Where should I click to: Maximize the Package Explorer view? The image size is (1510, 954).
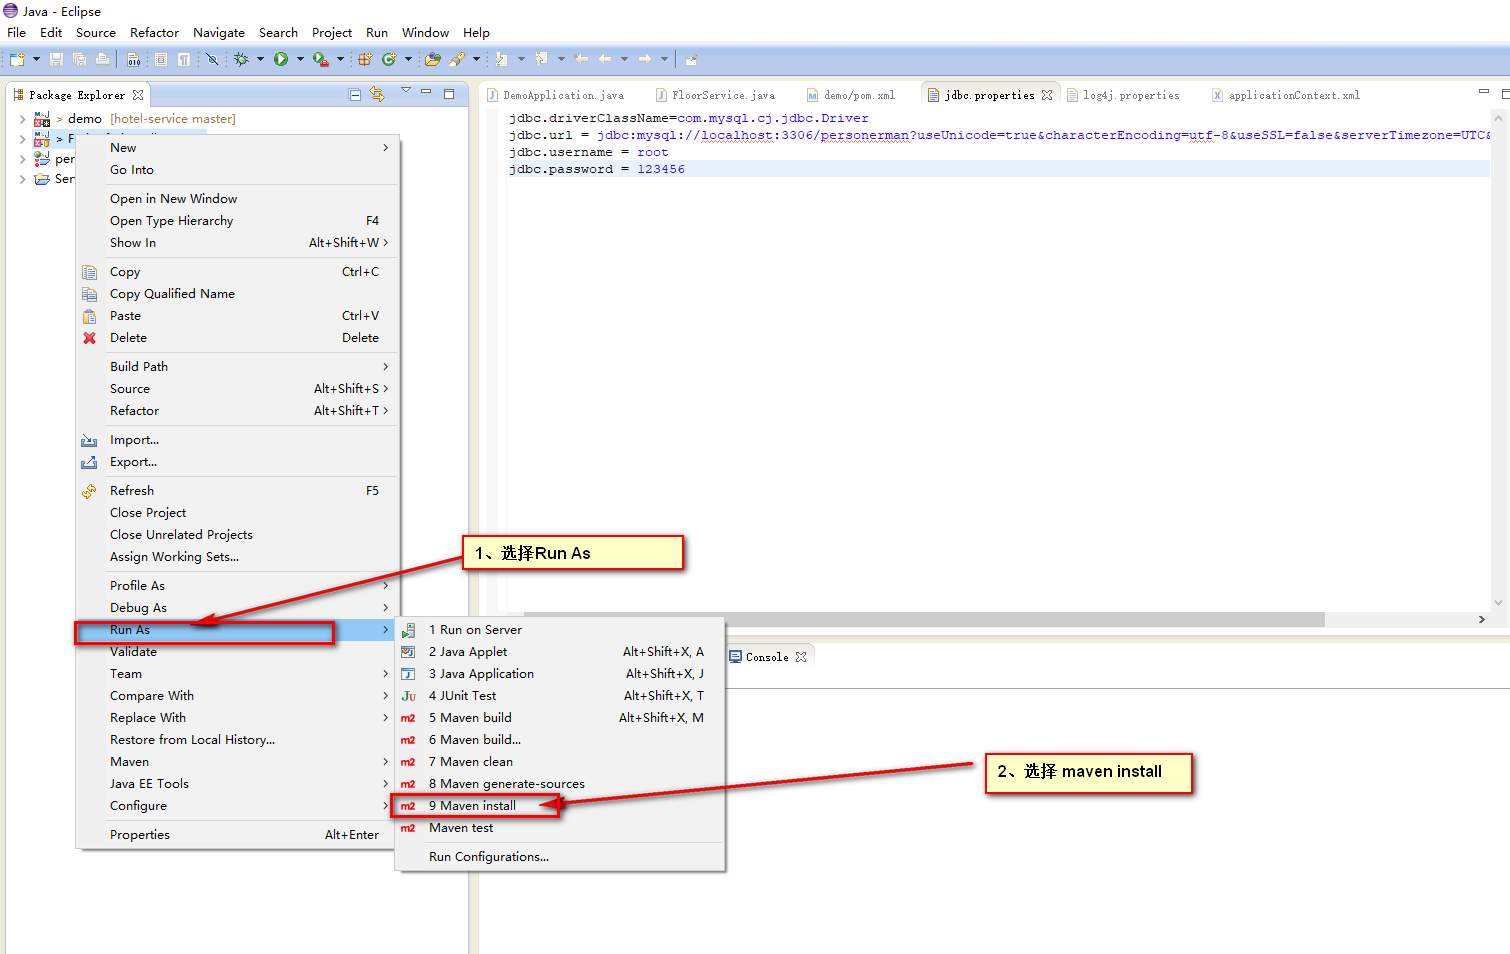click(x=449, y=94)
